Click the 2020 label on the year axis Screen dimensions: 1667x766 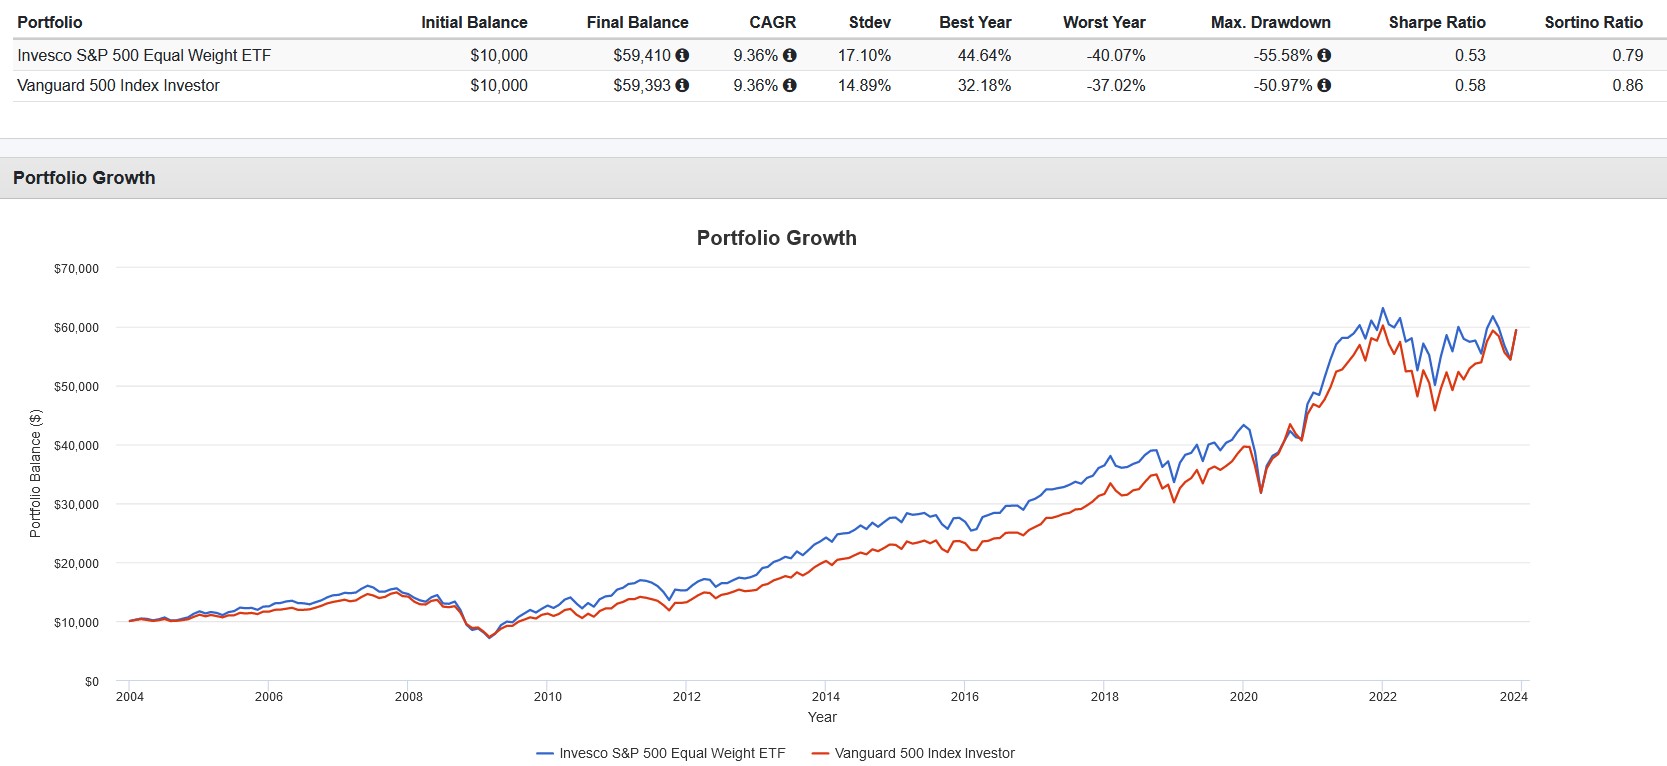pos(1243,697)
